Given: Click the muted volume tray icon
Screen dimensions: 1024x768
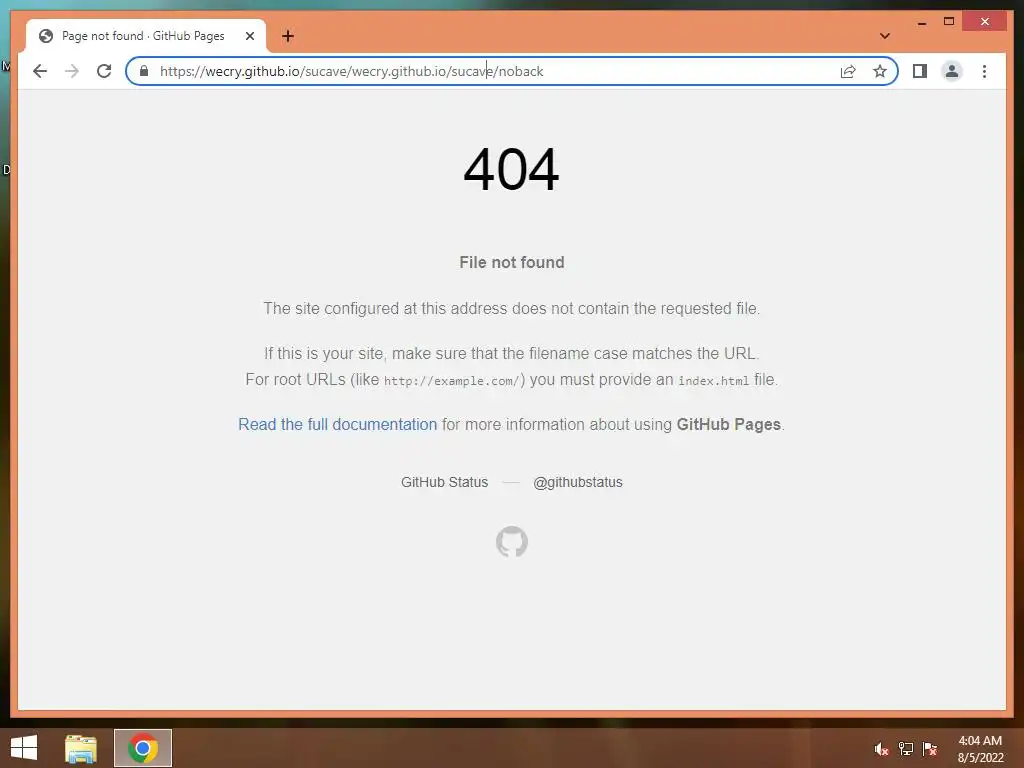Looking at the screenshot, I should pos(882,749).
